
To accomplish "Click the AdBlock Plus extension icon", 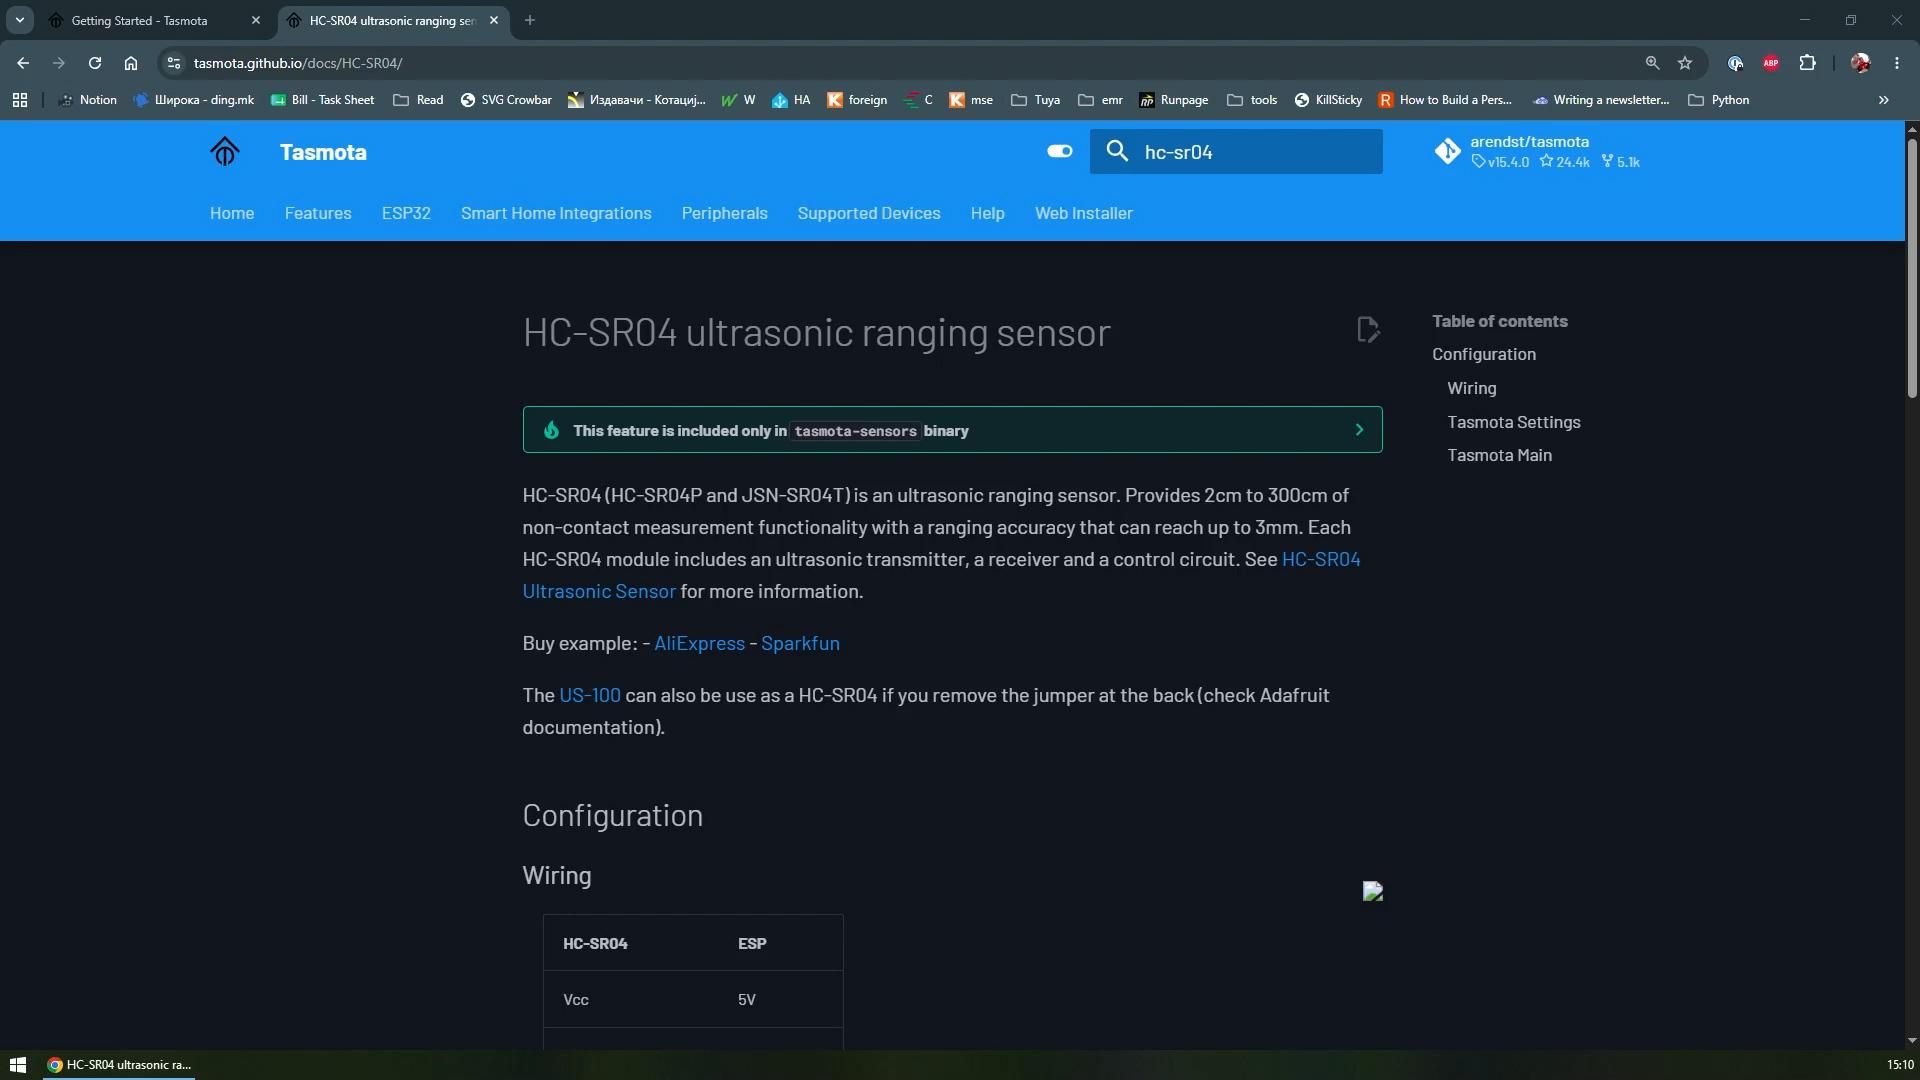I will click(1771, 63).
